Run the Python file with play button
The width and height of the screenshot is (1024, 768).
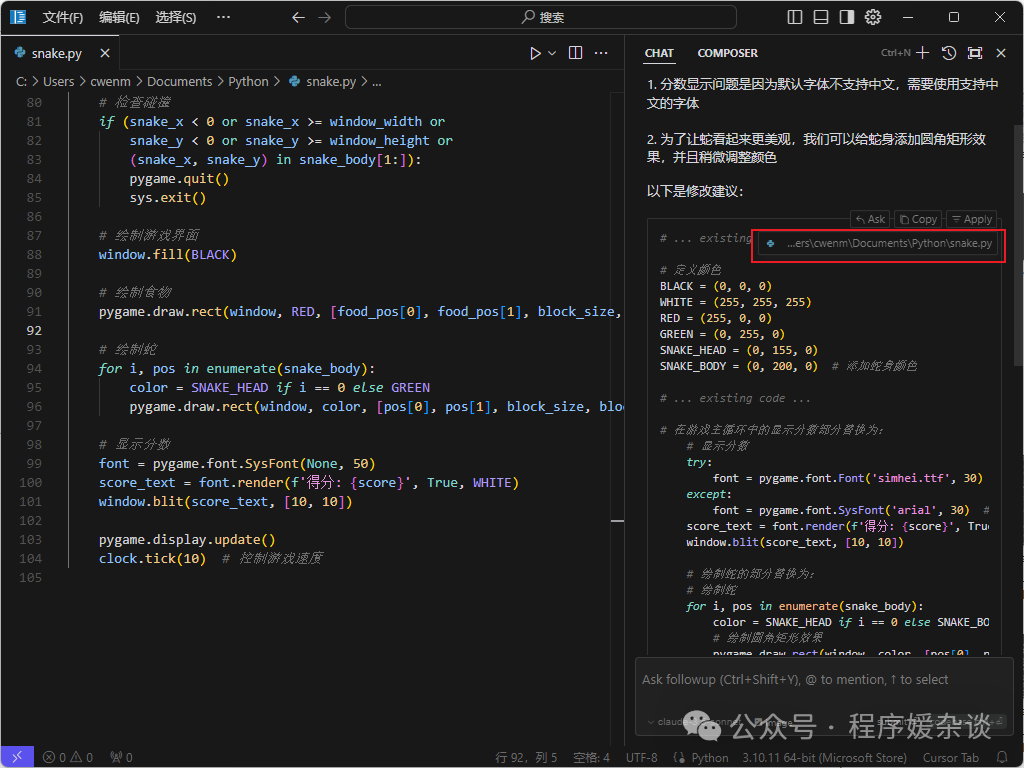pyautogui.click(x=535, y=53)
